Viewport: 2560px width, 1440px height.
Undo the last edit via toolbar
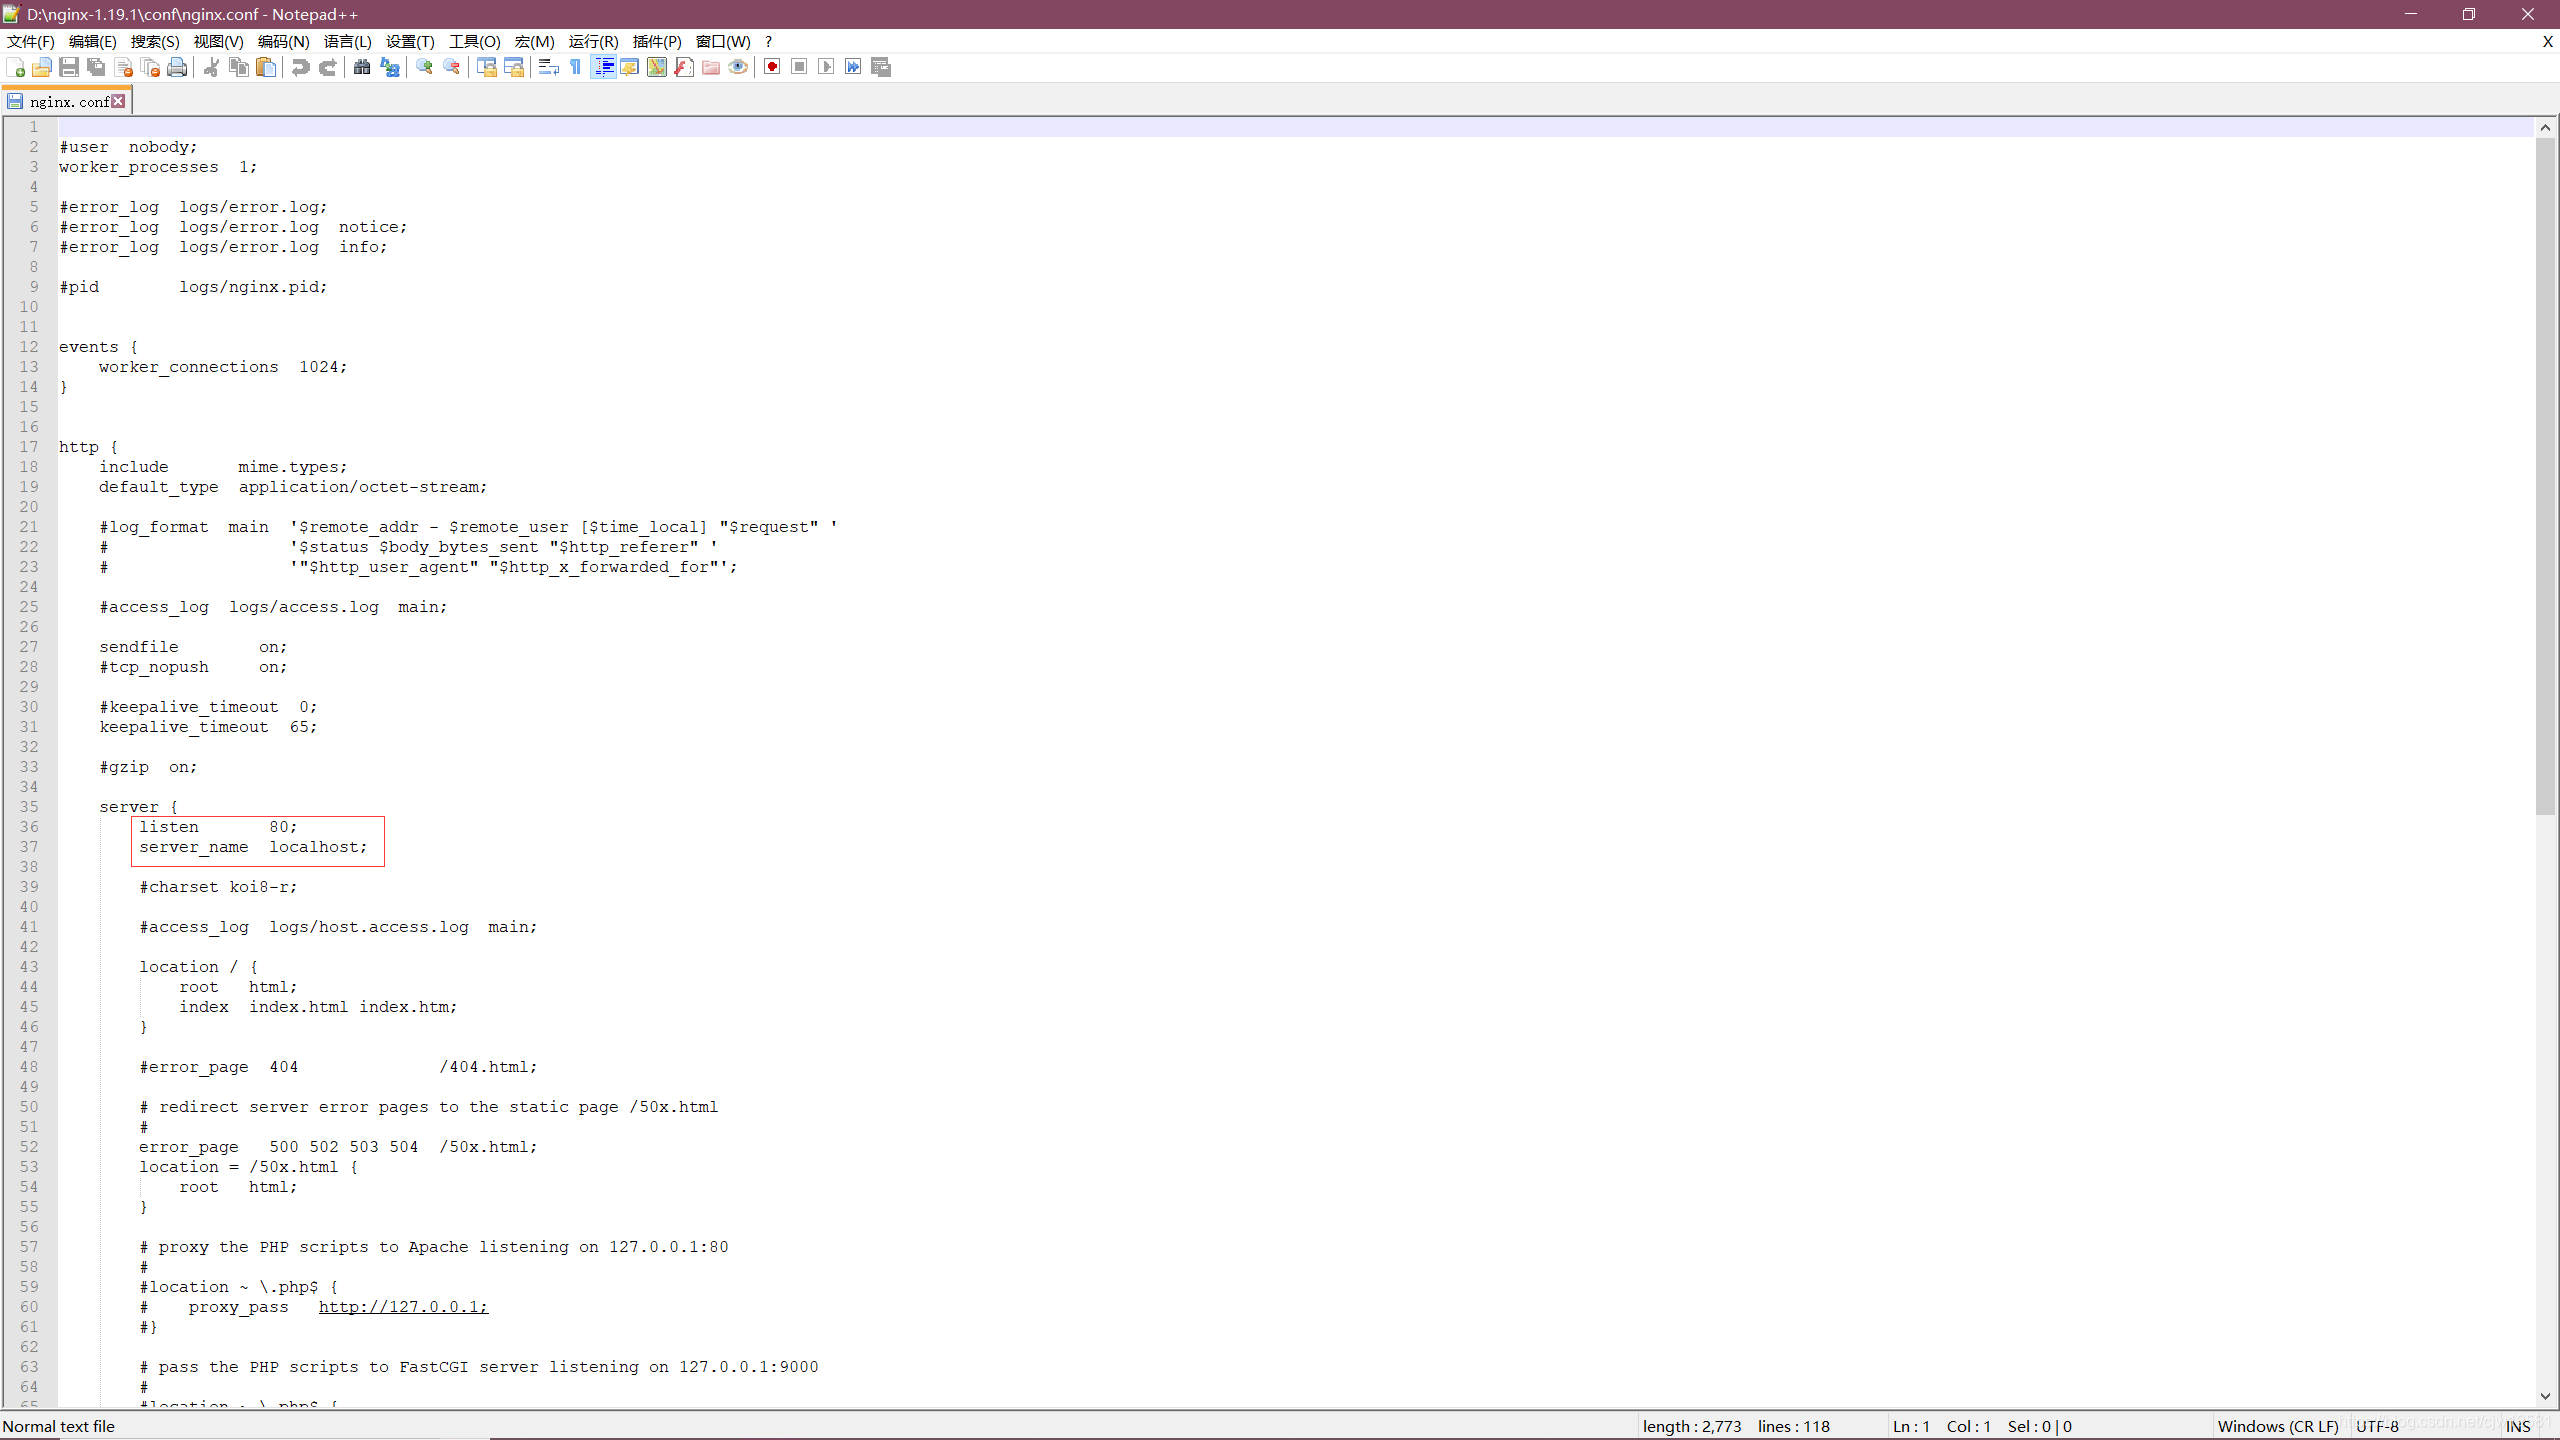[300, 67]
